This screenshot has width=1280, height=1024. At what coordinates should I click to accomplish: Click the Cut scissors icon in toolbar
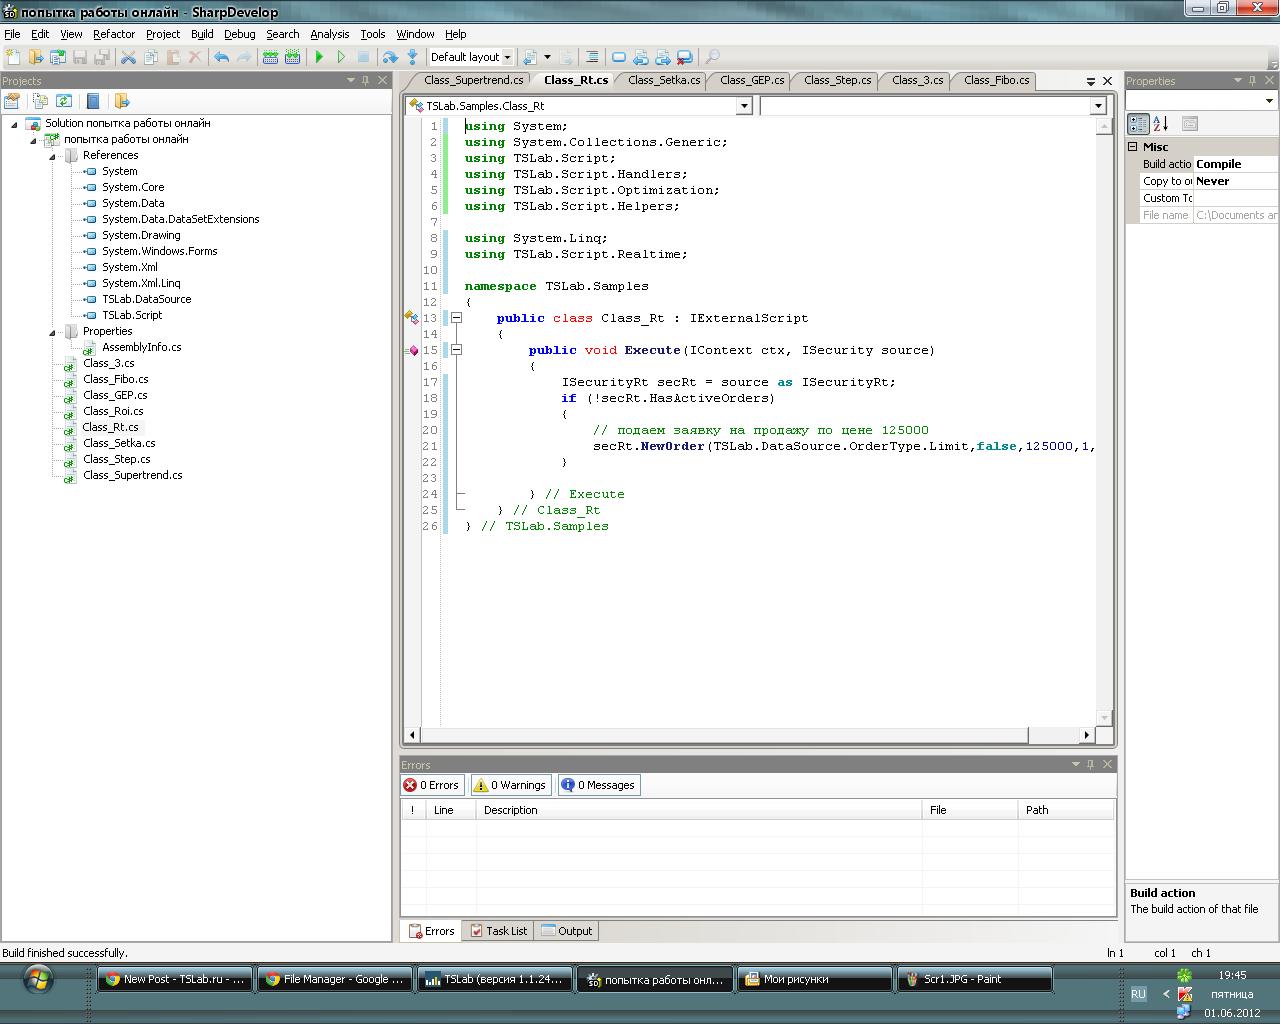tap(128, 57)
